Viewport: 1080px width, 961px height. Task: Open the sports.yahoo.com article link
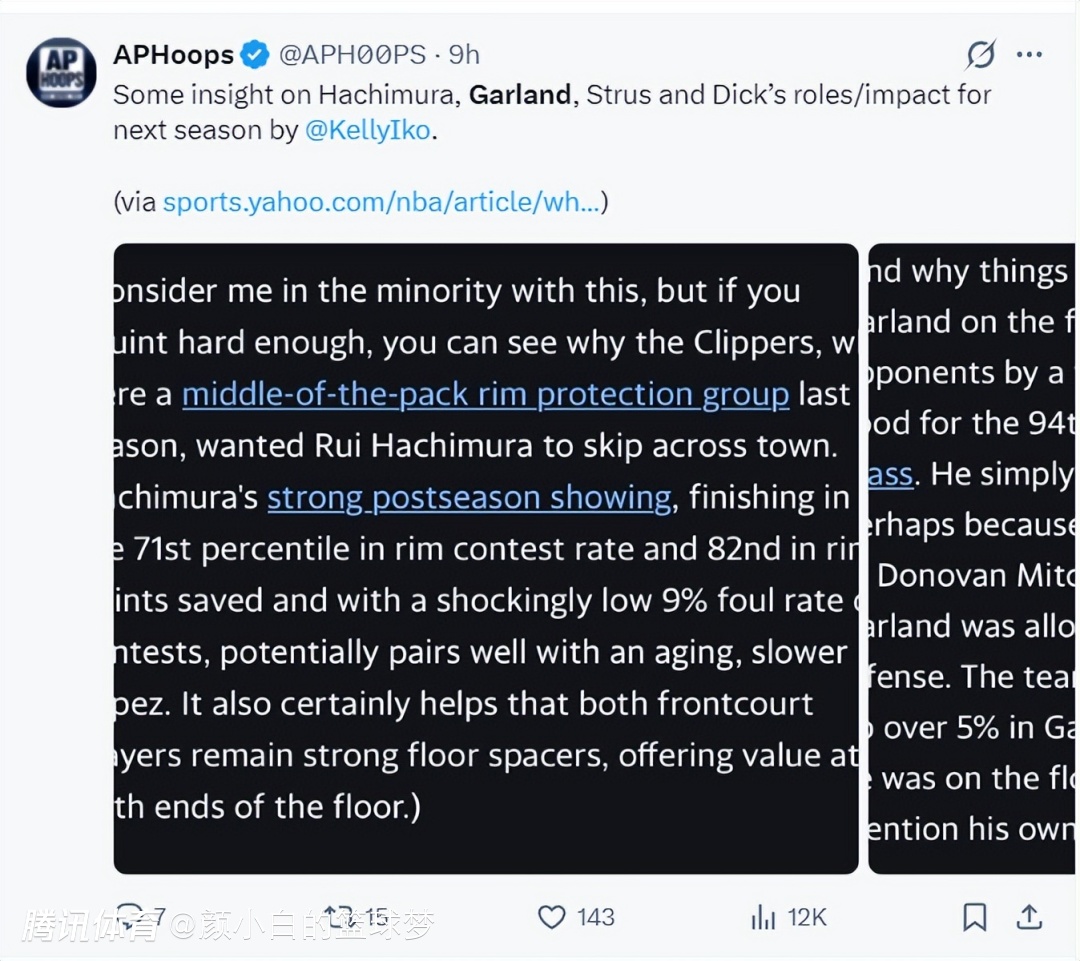381,203
